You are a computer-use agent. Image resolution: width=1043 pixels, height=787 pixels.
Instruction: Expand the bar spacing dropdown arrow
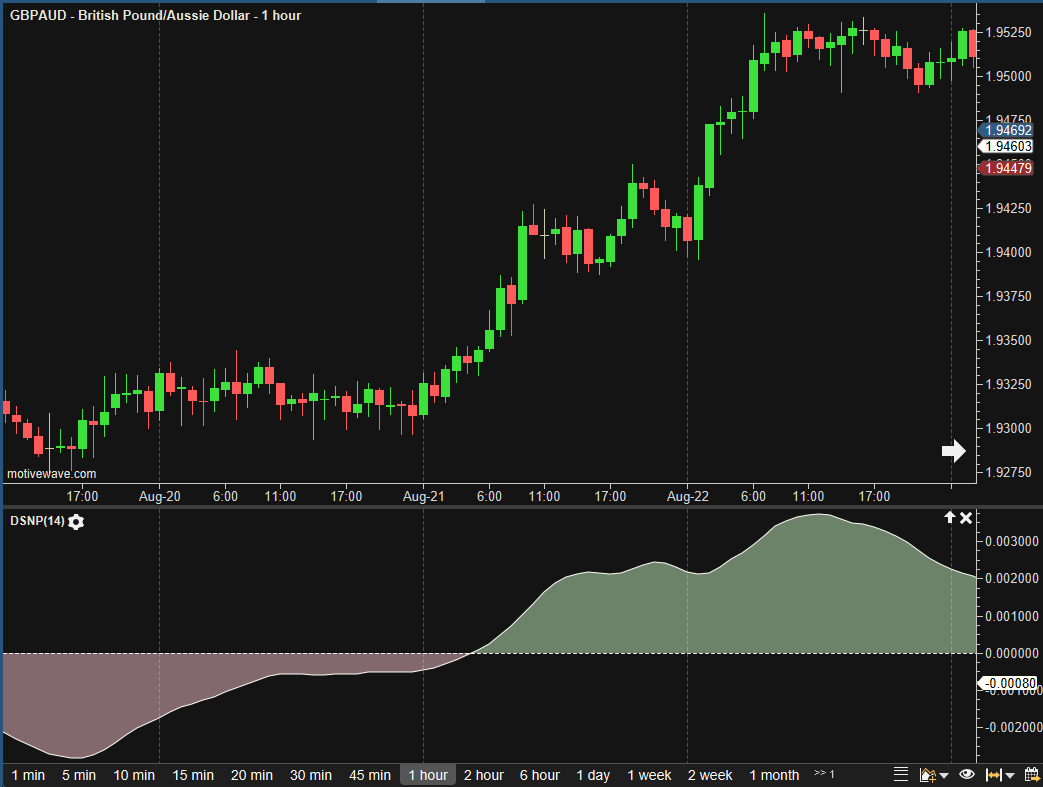click(1011, 776)
